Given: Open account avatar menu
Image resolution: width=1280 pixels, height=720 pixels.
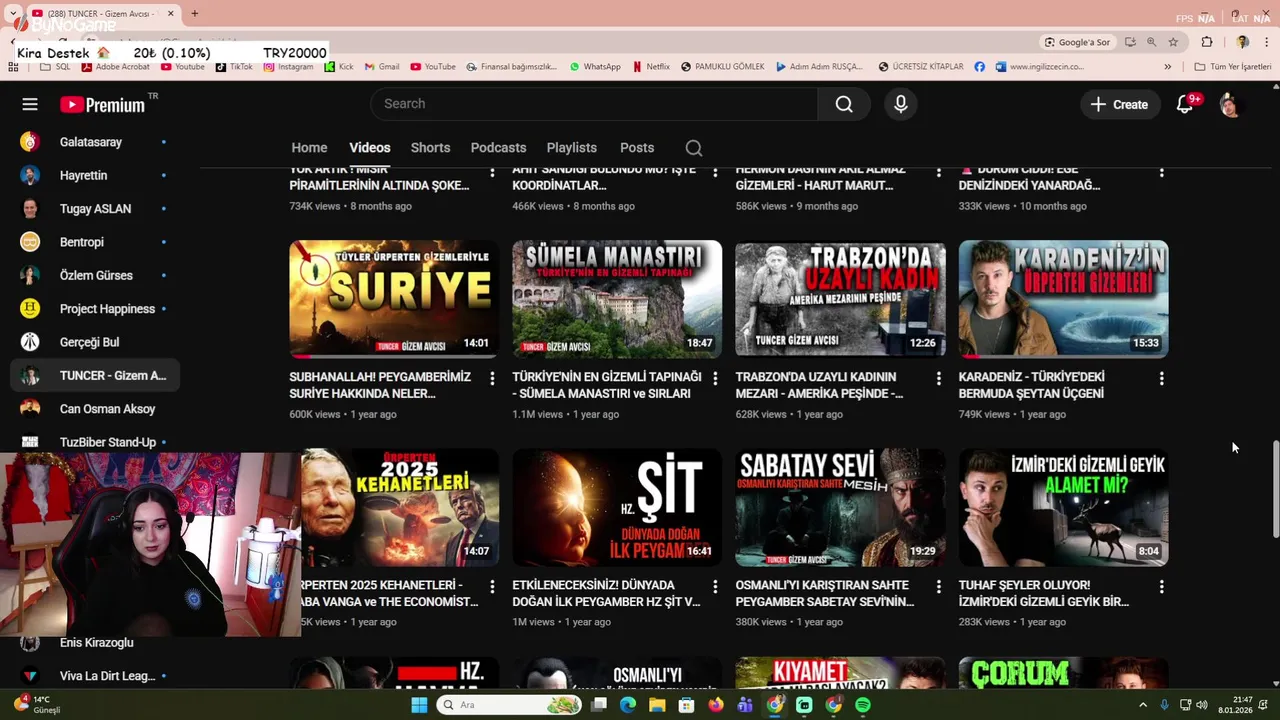Looking at the screenshot, I should (x=1229, y=104).
